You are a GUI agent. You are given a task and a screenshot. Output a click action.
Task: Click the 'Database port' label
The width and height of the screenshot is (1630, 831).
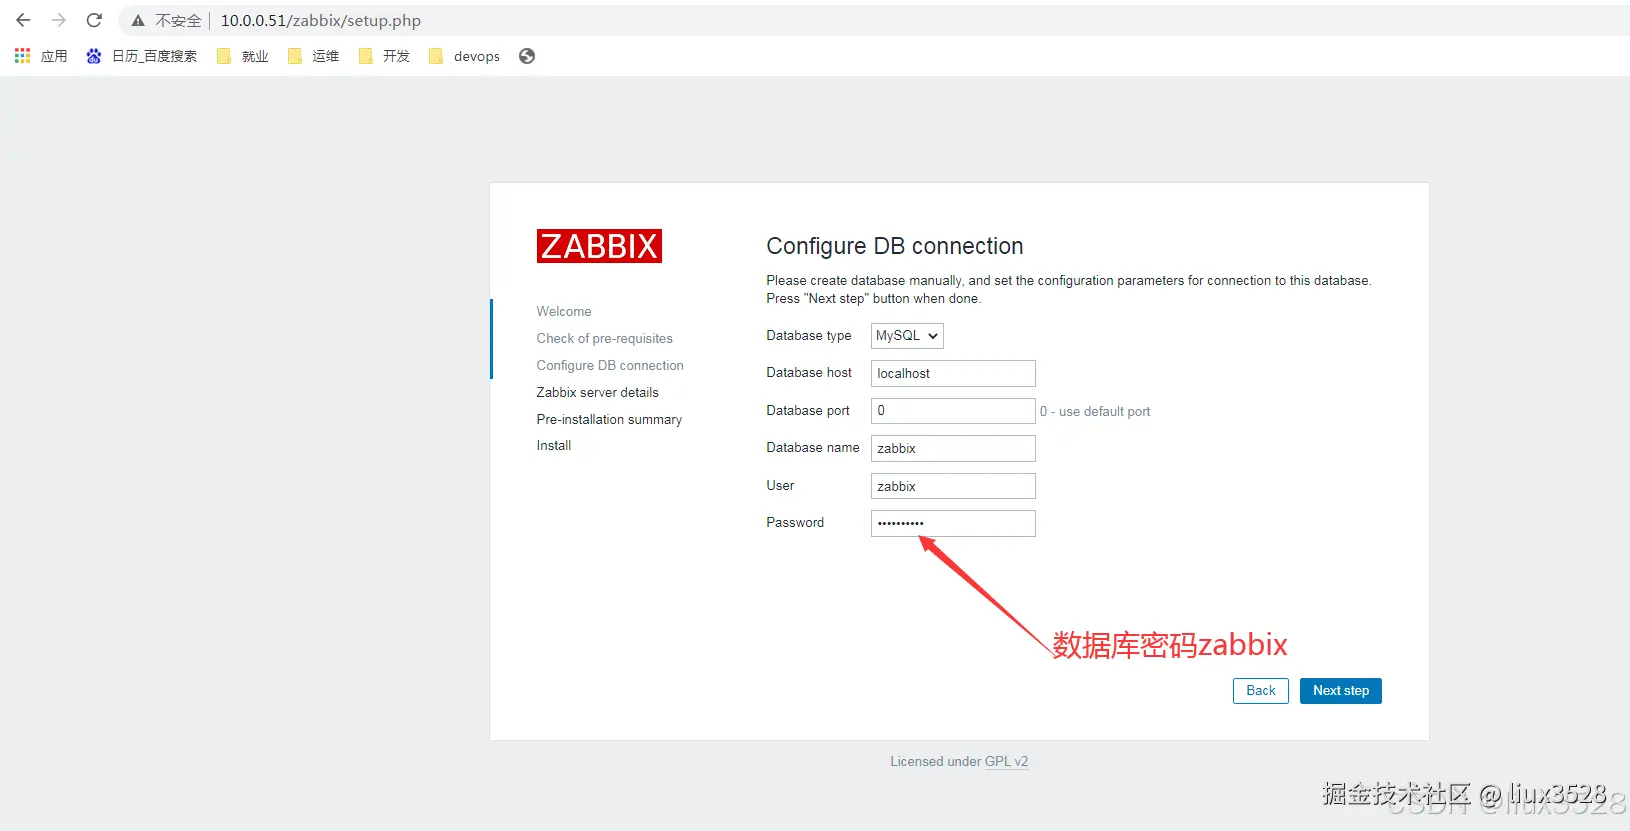[x=808, y=411]
